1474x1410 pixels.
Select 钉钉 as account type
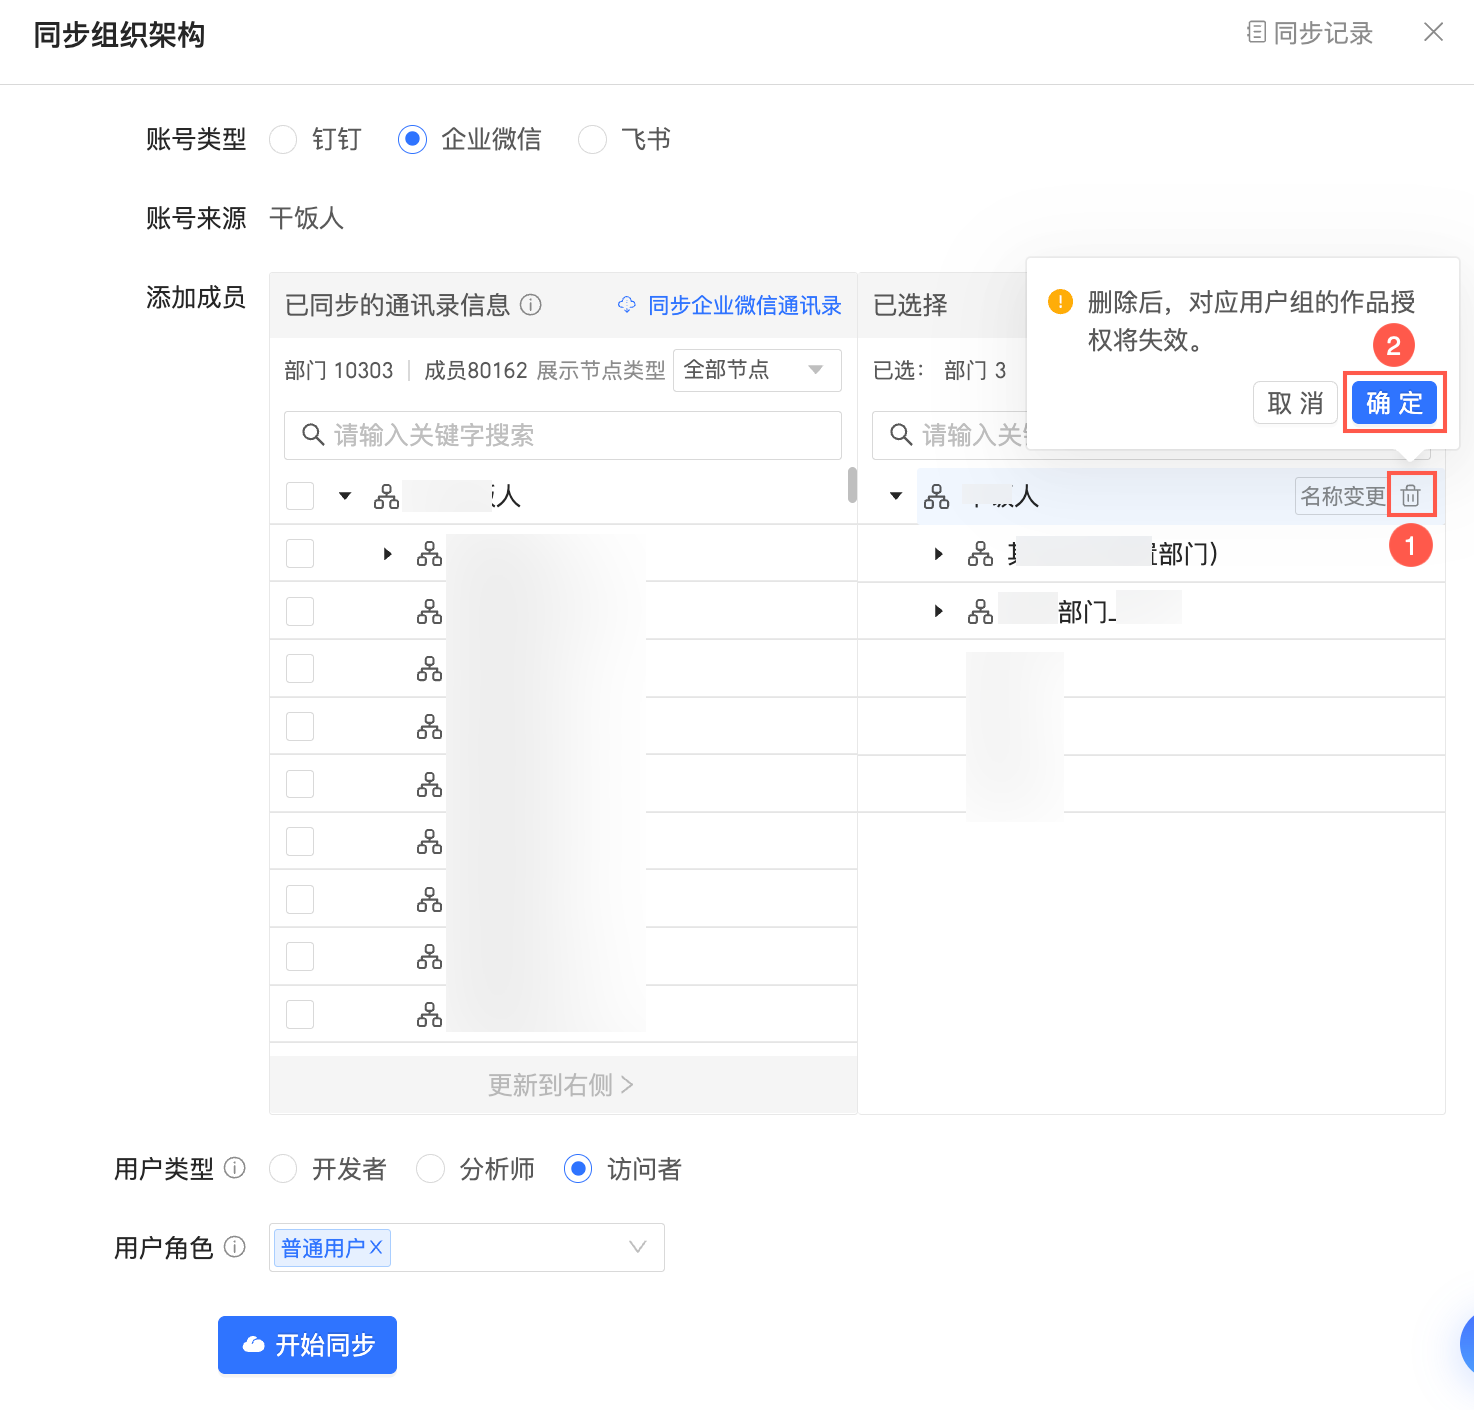point(284,139)
